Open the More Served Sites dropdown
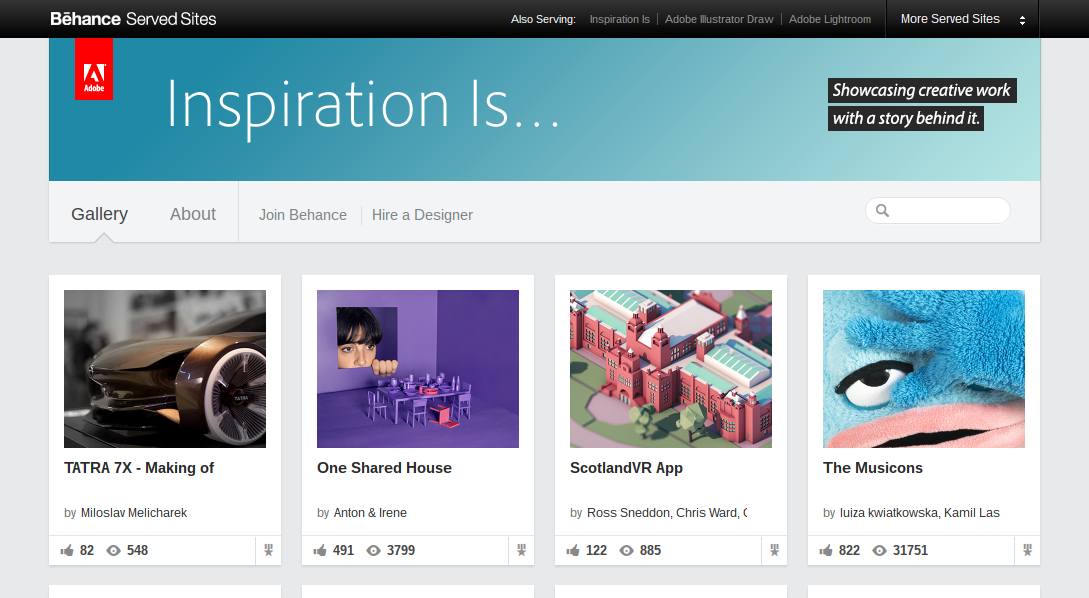The width and height of the screenshot is (1089, 598). click(962, 19)
